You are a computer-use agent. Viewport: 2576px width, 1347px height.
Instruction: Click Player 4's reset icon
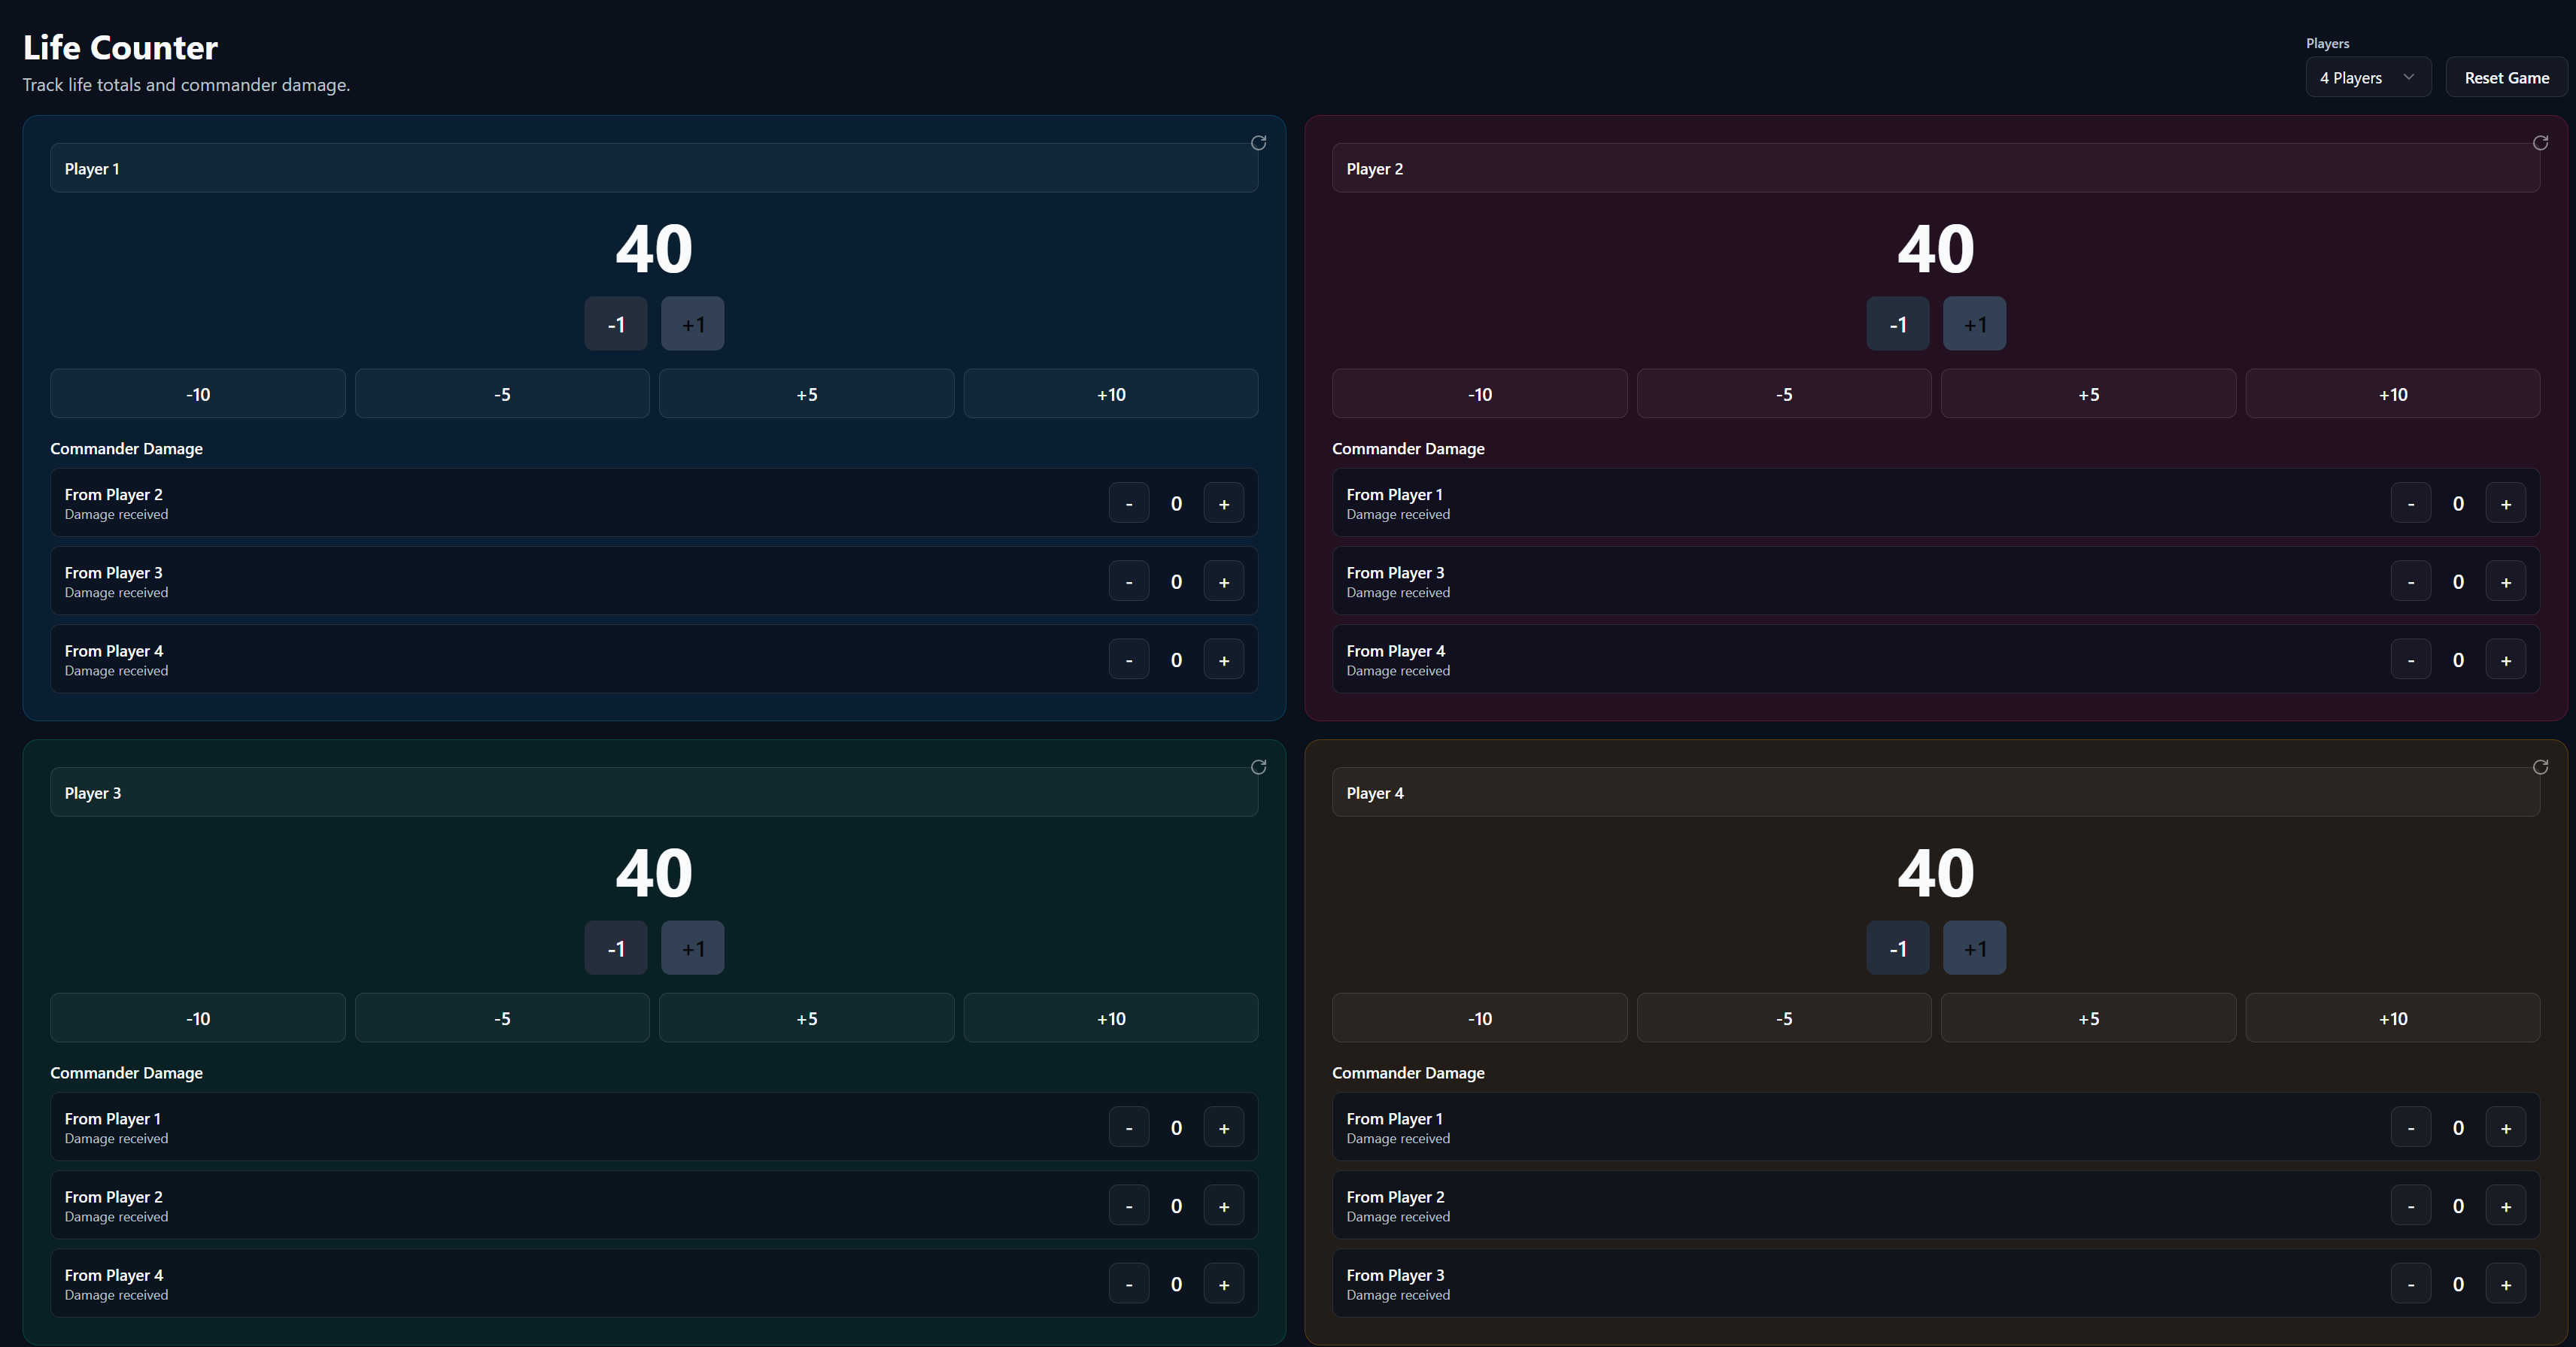click(2539, 767)
